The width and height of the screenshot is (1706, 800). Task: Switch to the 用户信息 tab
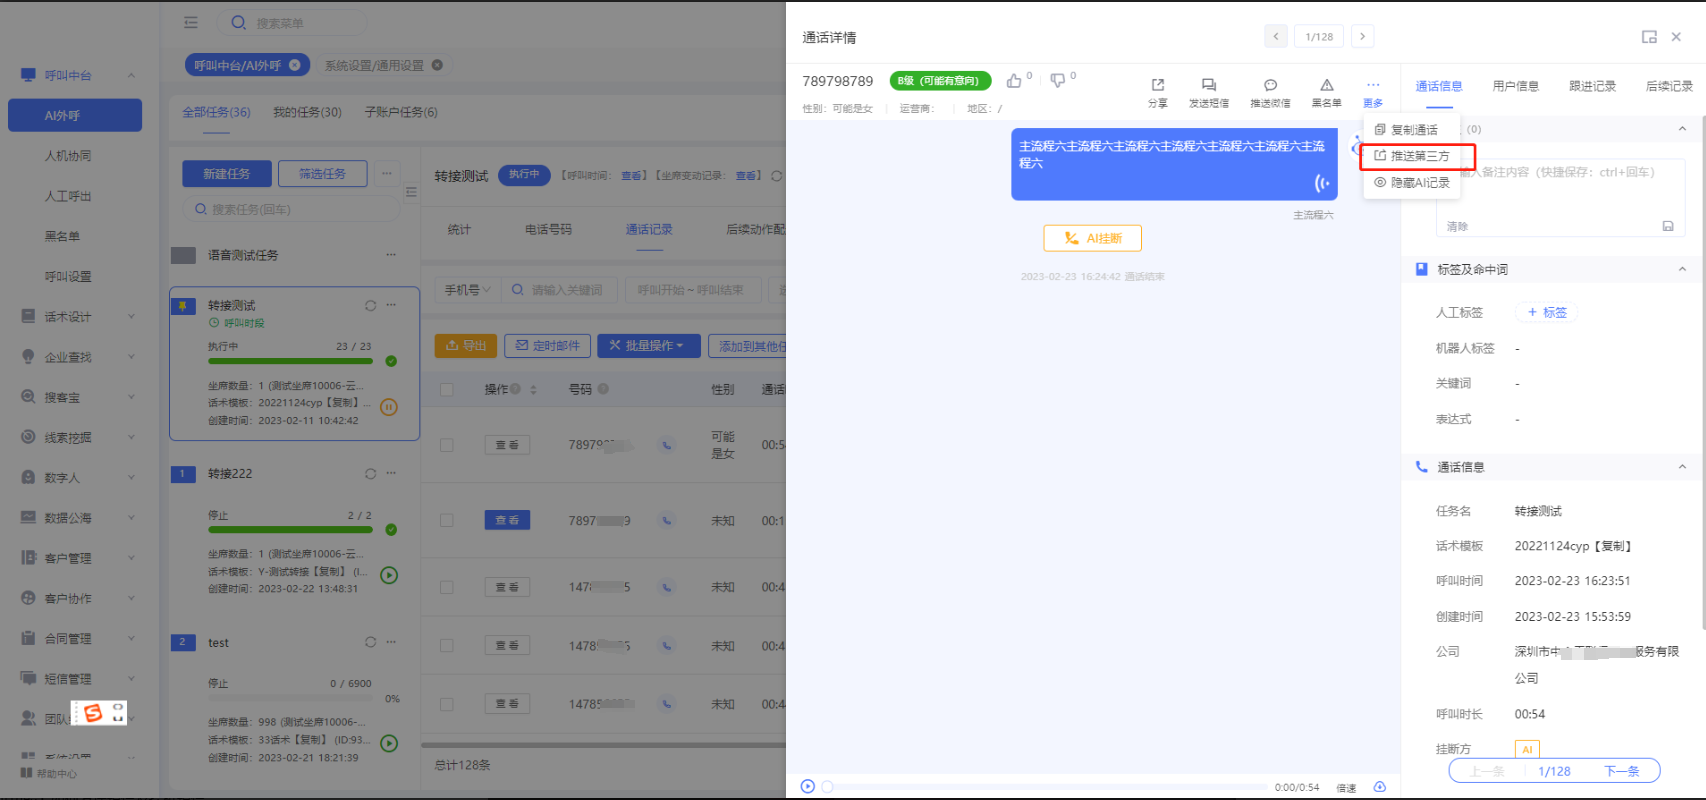pyautogui.click(x=1515, y=86)
